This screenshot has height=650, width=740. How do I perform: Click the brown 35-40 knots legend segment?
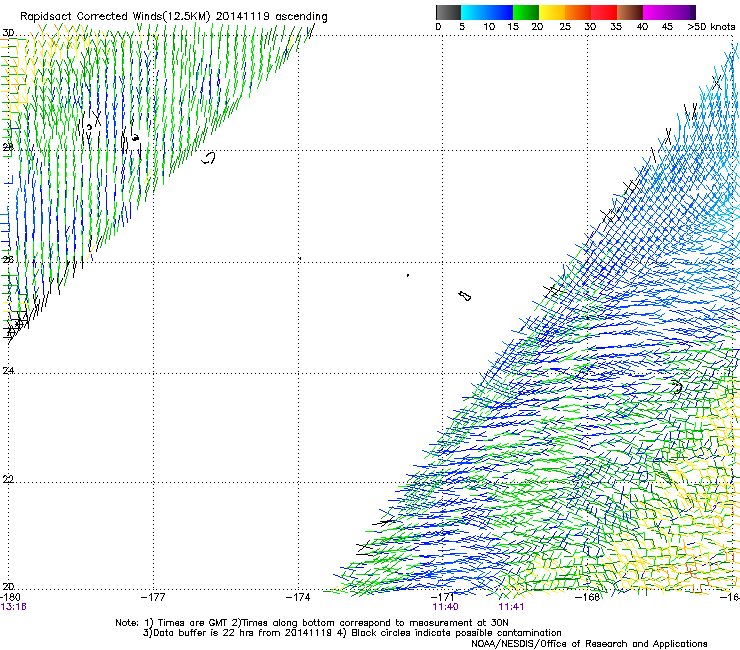[x=630, y=12]
